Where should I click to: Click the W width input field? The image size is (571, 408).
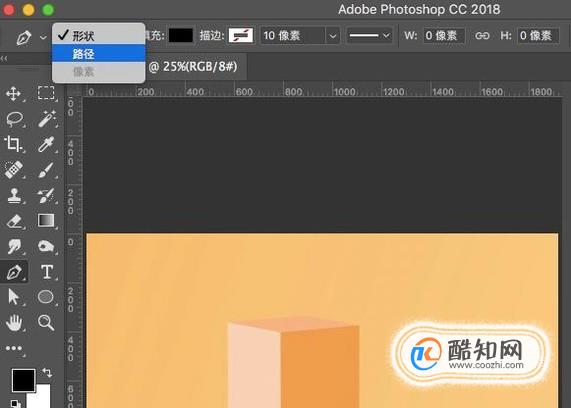point(444,36)
